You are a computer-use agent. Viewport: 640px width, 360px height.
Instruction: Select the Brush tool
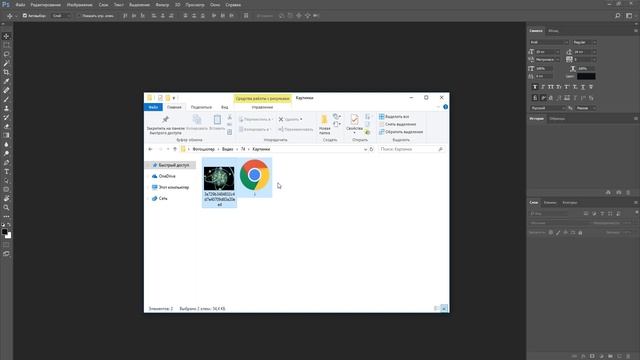coord(6,100)
